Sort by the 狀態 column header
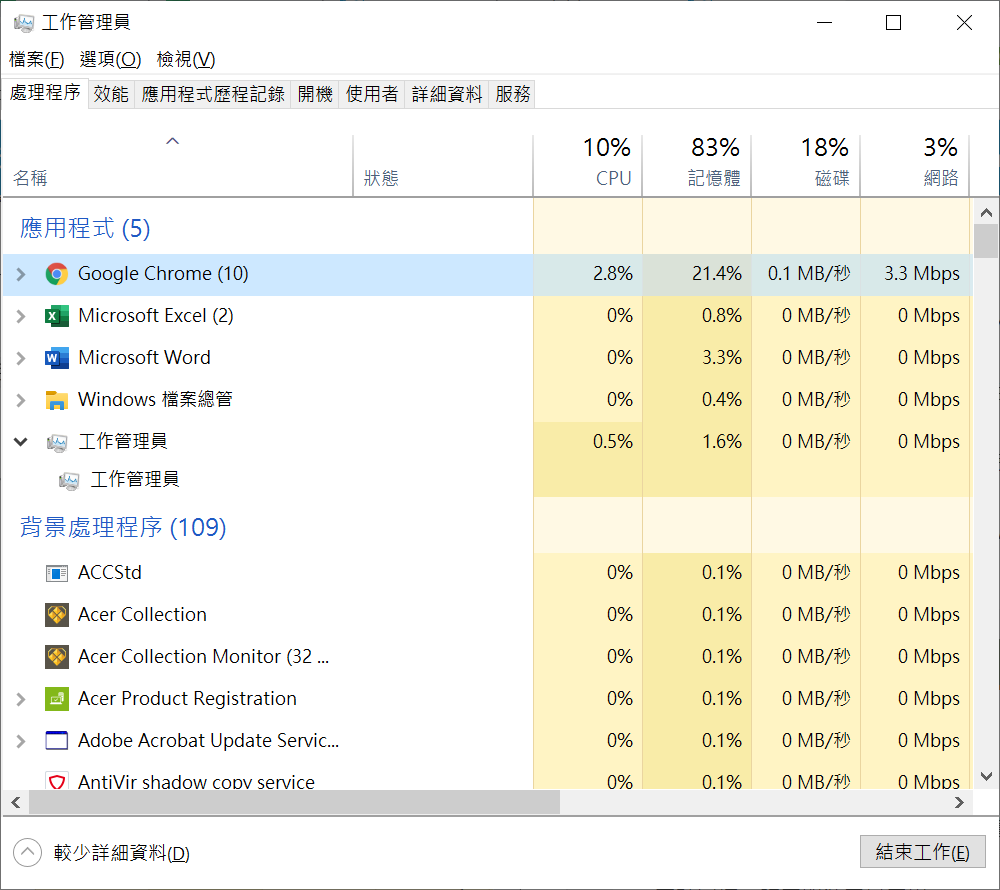The image size is (1000, 890). 443,166
